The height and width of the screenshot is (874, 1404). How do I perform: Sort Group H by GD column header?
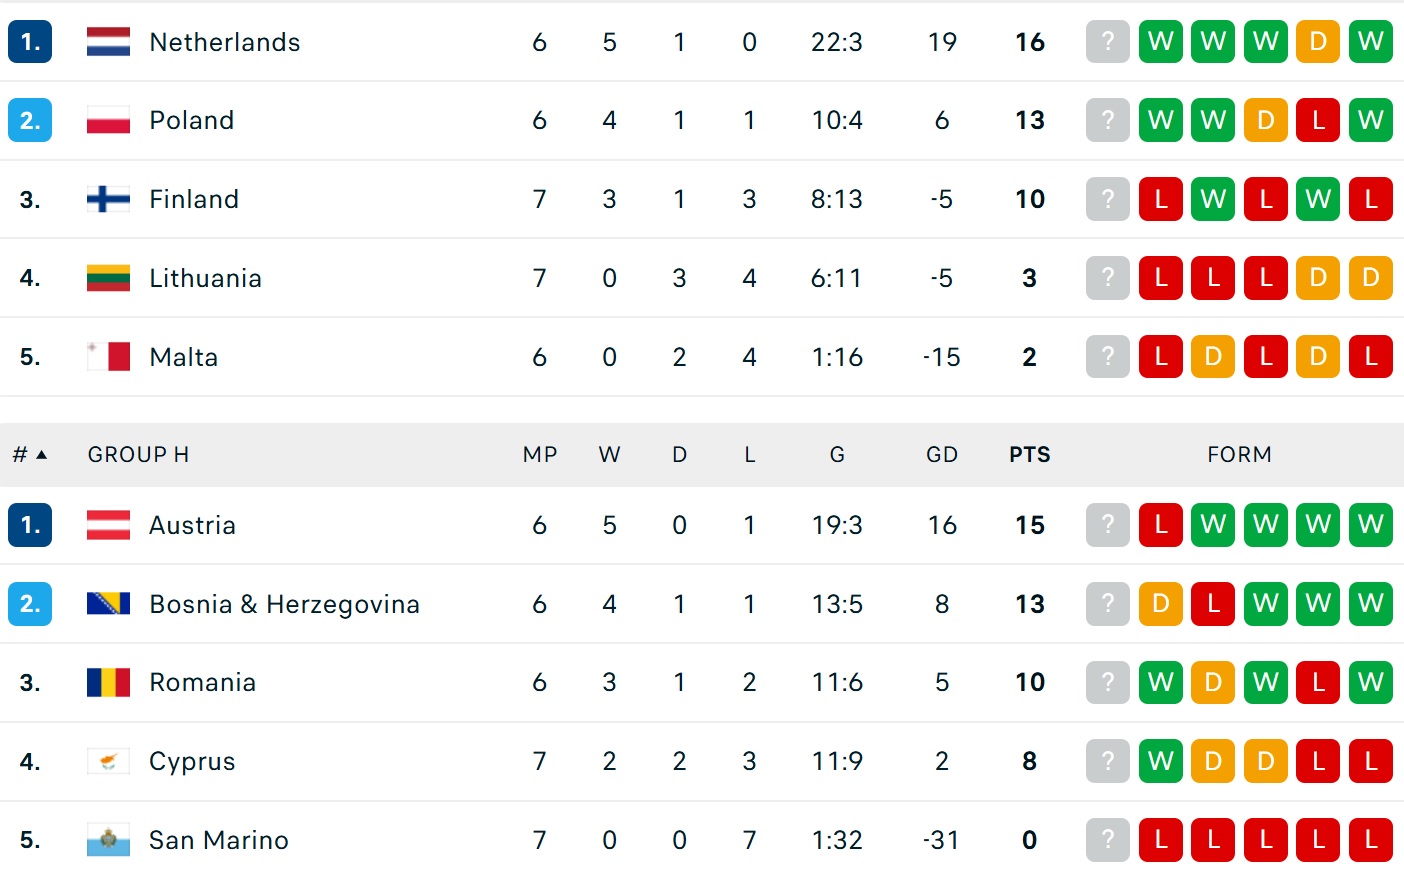click(941, 455)
